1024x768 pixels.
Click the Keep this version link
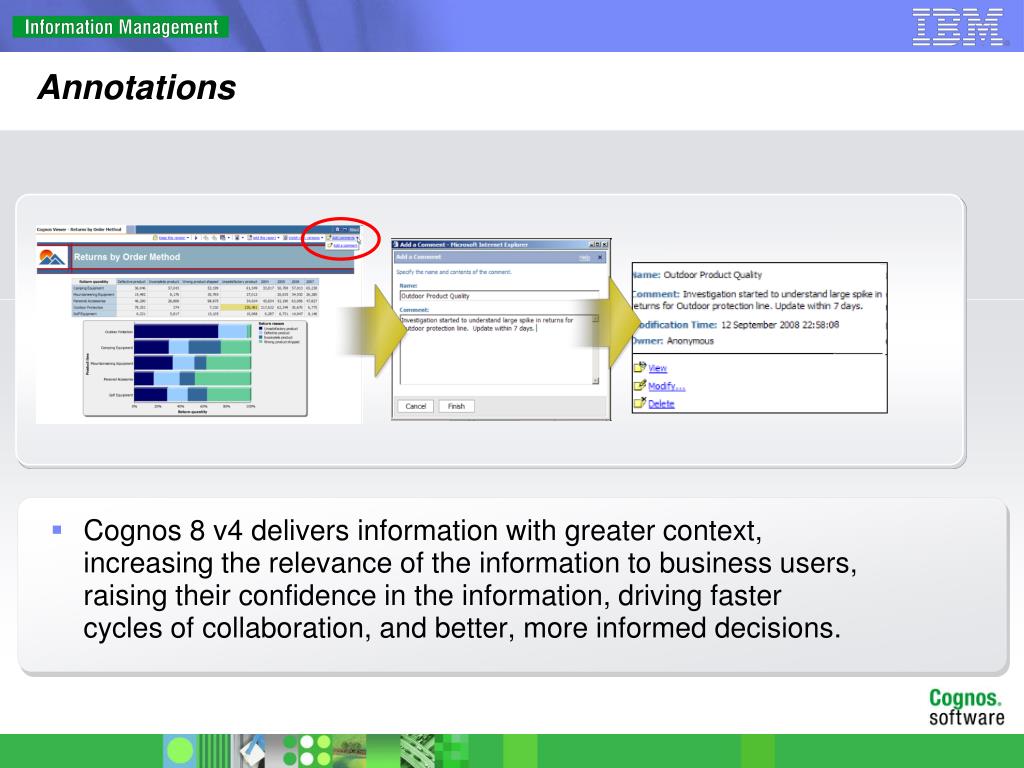pos(172,238)
